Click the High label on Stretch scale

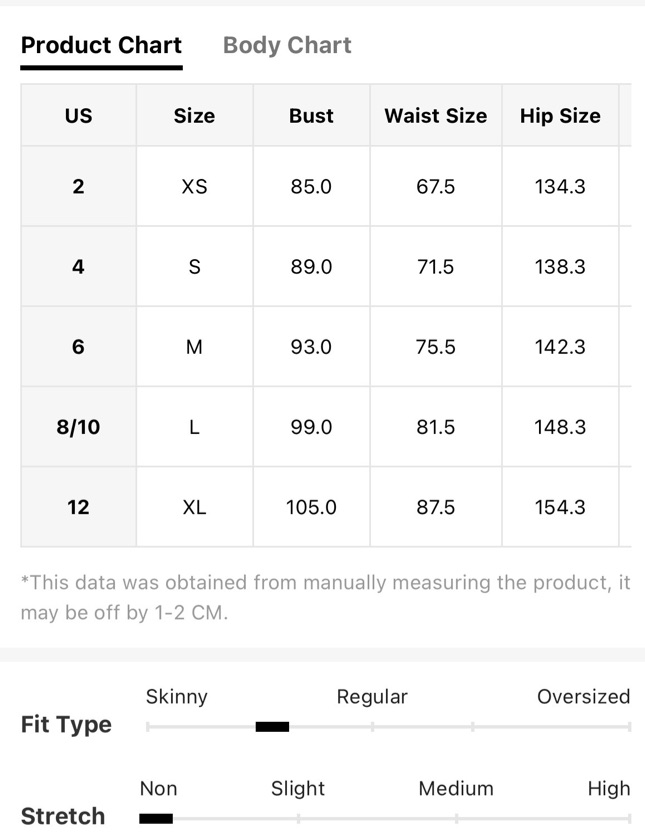tap(609, 789)
